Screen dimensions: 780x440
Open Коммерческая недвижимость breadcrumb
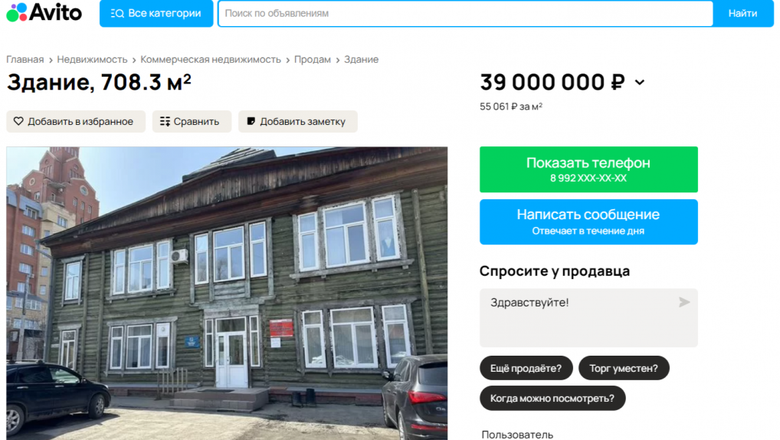click(210, 59)
